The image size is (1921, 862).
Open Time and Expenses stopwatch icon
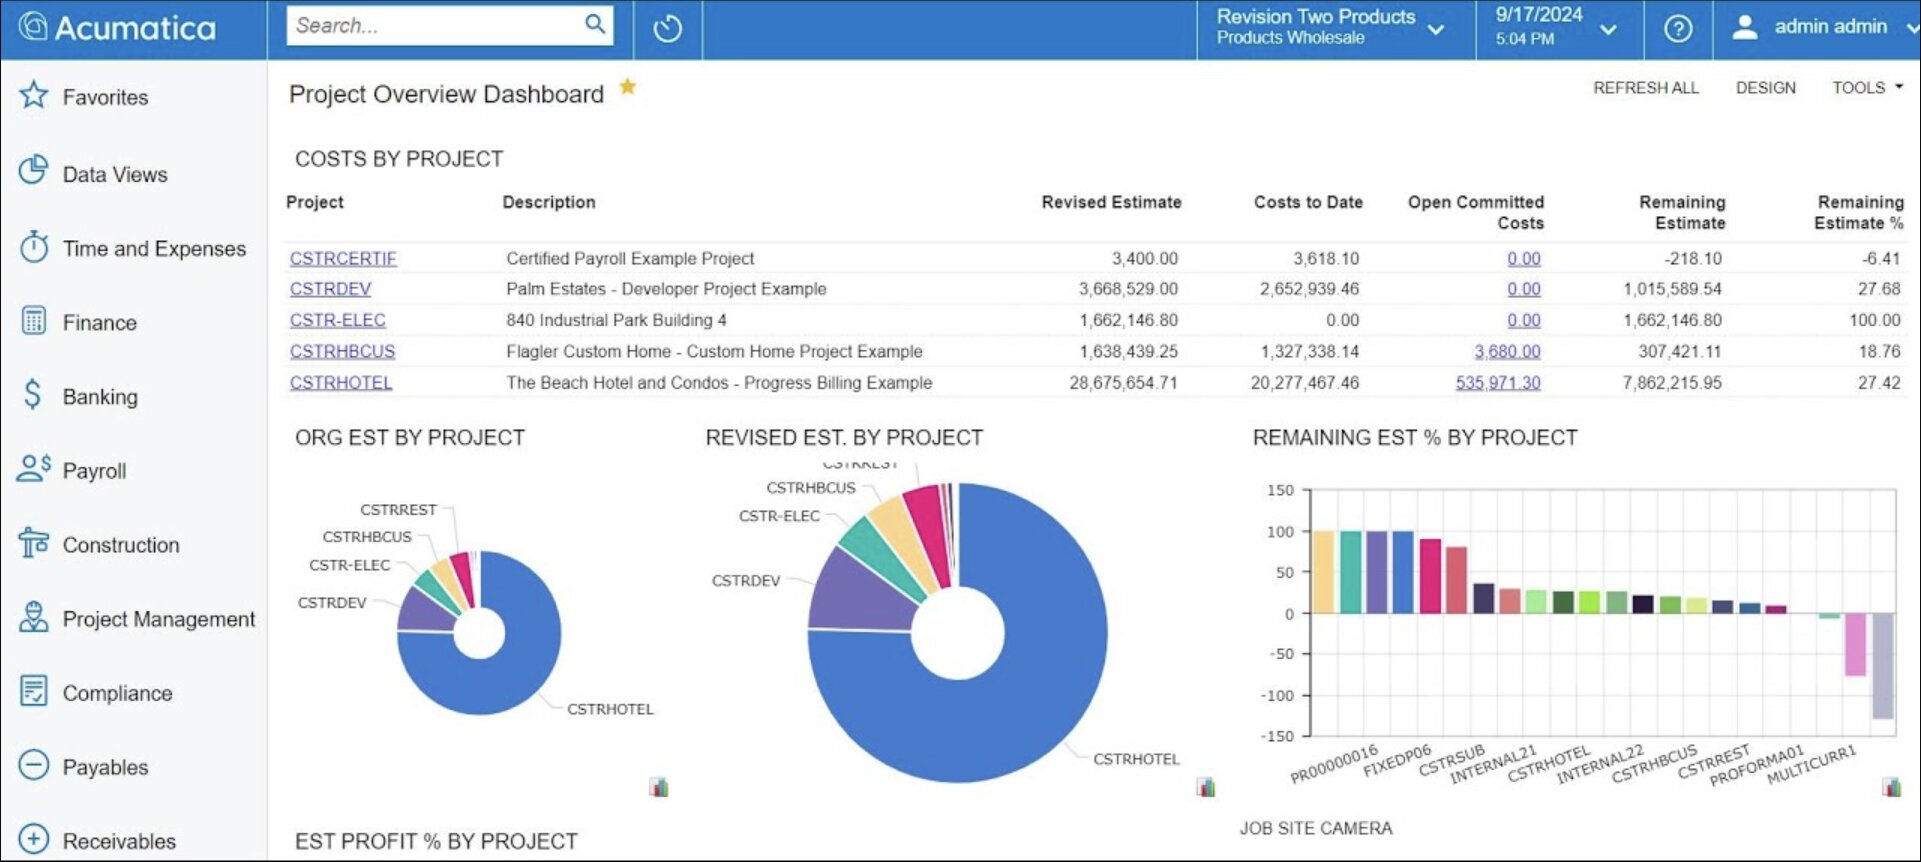tap(34, 247)
